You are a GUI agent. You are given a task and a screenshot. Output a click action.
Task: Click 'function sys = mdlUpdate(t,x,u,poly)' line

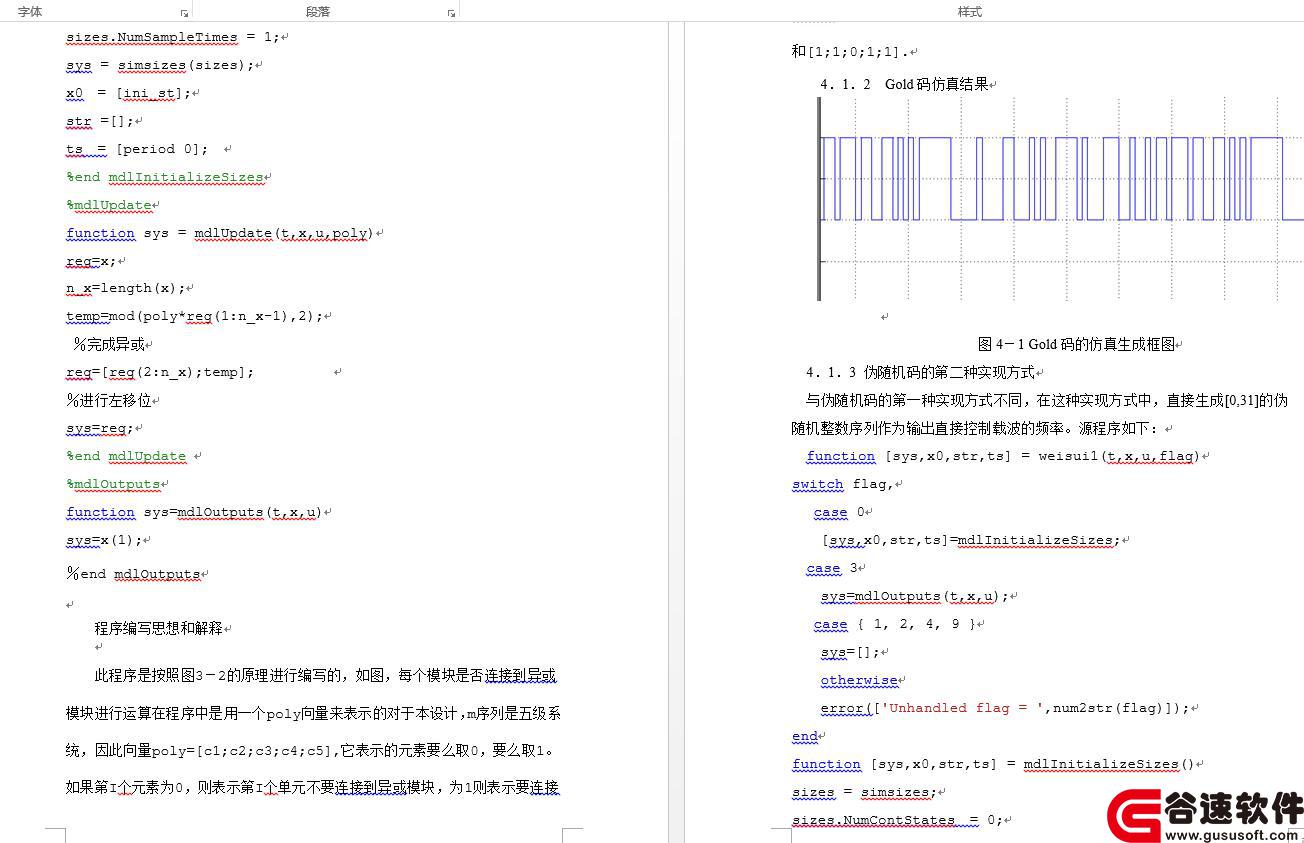click(x=220, y=233)
